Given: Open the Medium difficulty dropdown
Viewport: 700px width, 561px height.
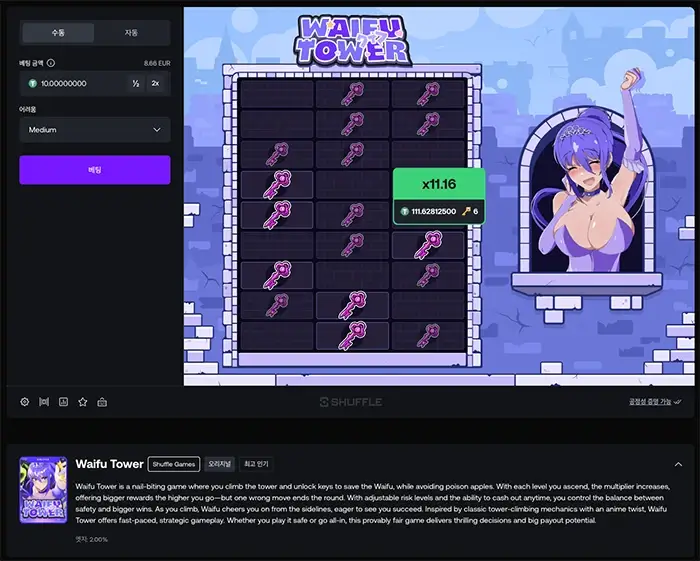Looking at the screenshot, I should tap(95, 130).
